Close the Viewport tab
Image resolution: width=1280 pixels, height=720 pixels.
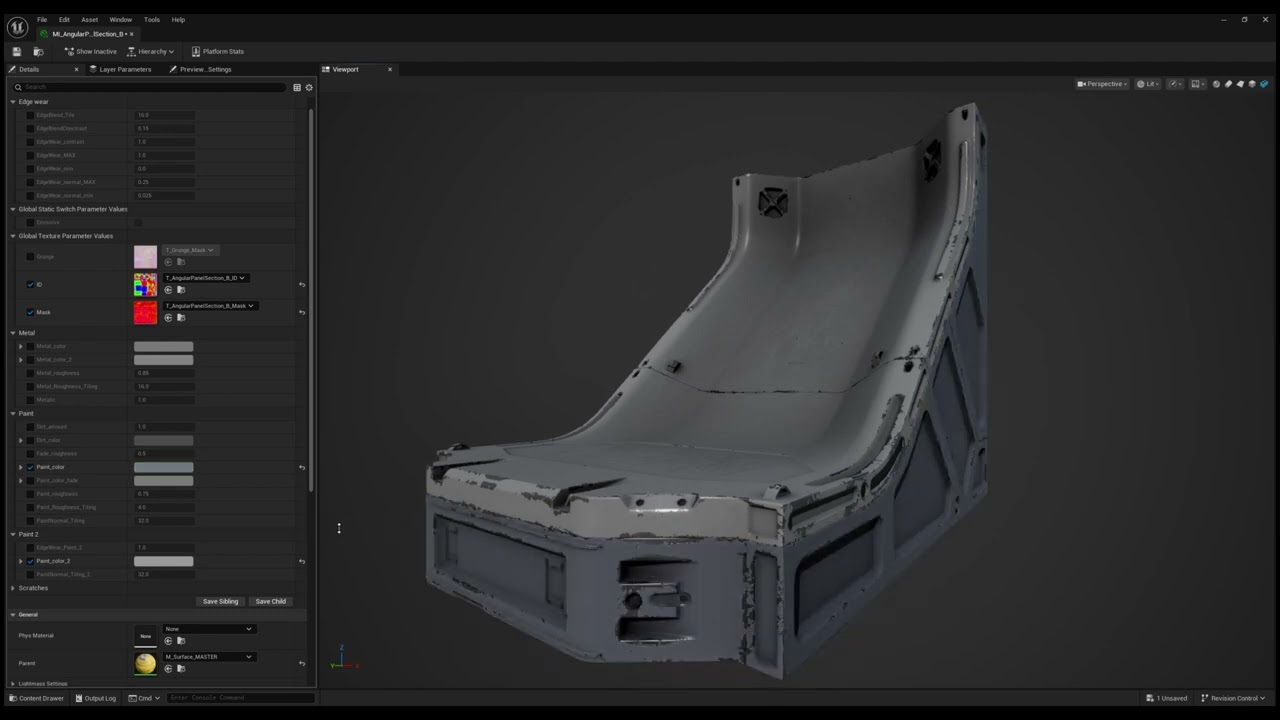click(390, 69)
